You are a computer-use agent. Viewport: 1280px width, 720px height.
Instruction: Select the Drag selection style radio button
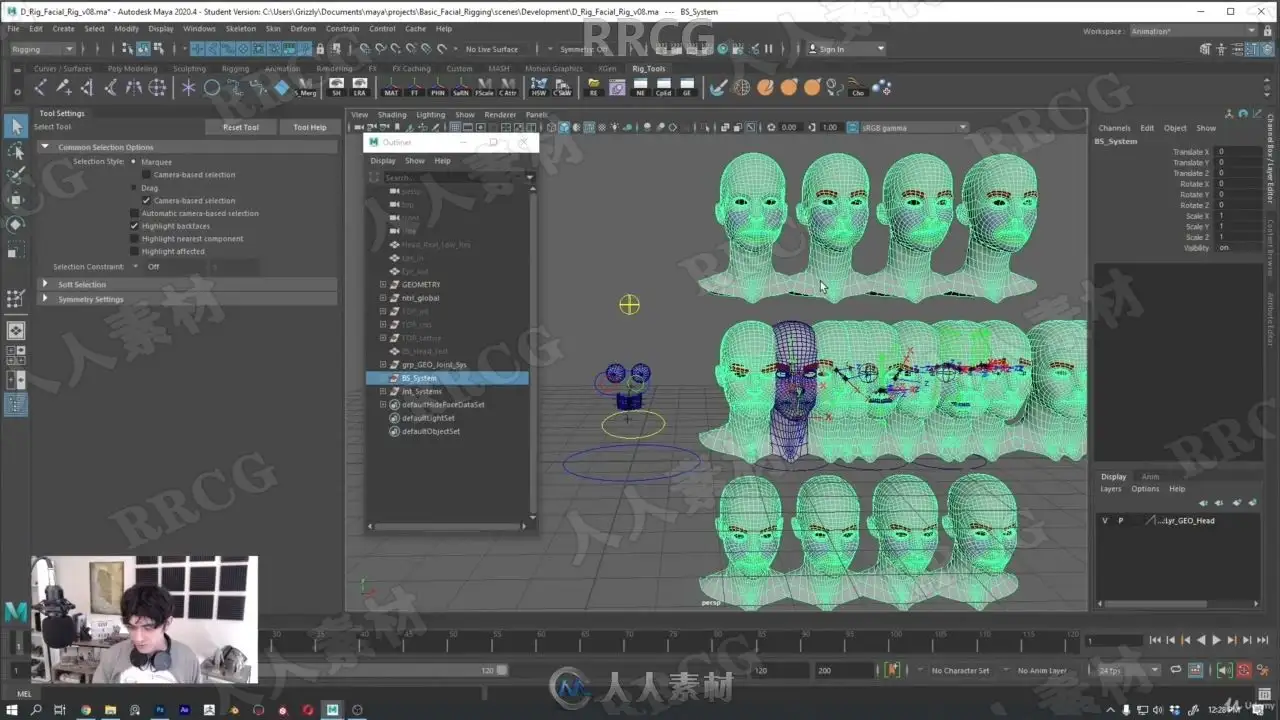[135, 188]
